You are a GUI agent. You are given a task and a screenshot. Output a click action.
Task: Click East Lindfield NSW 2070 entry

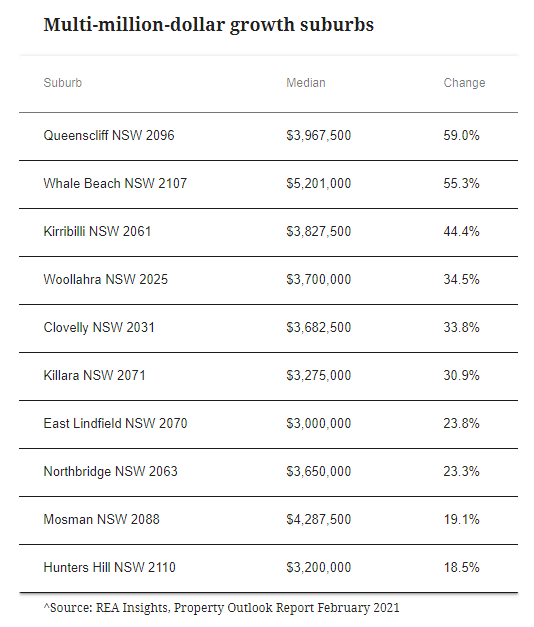tap(115, 423)
